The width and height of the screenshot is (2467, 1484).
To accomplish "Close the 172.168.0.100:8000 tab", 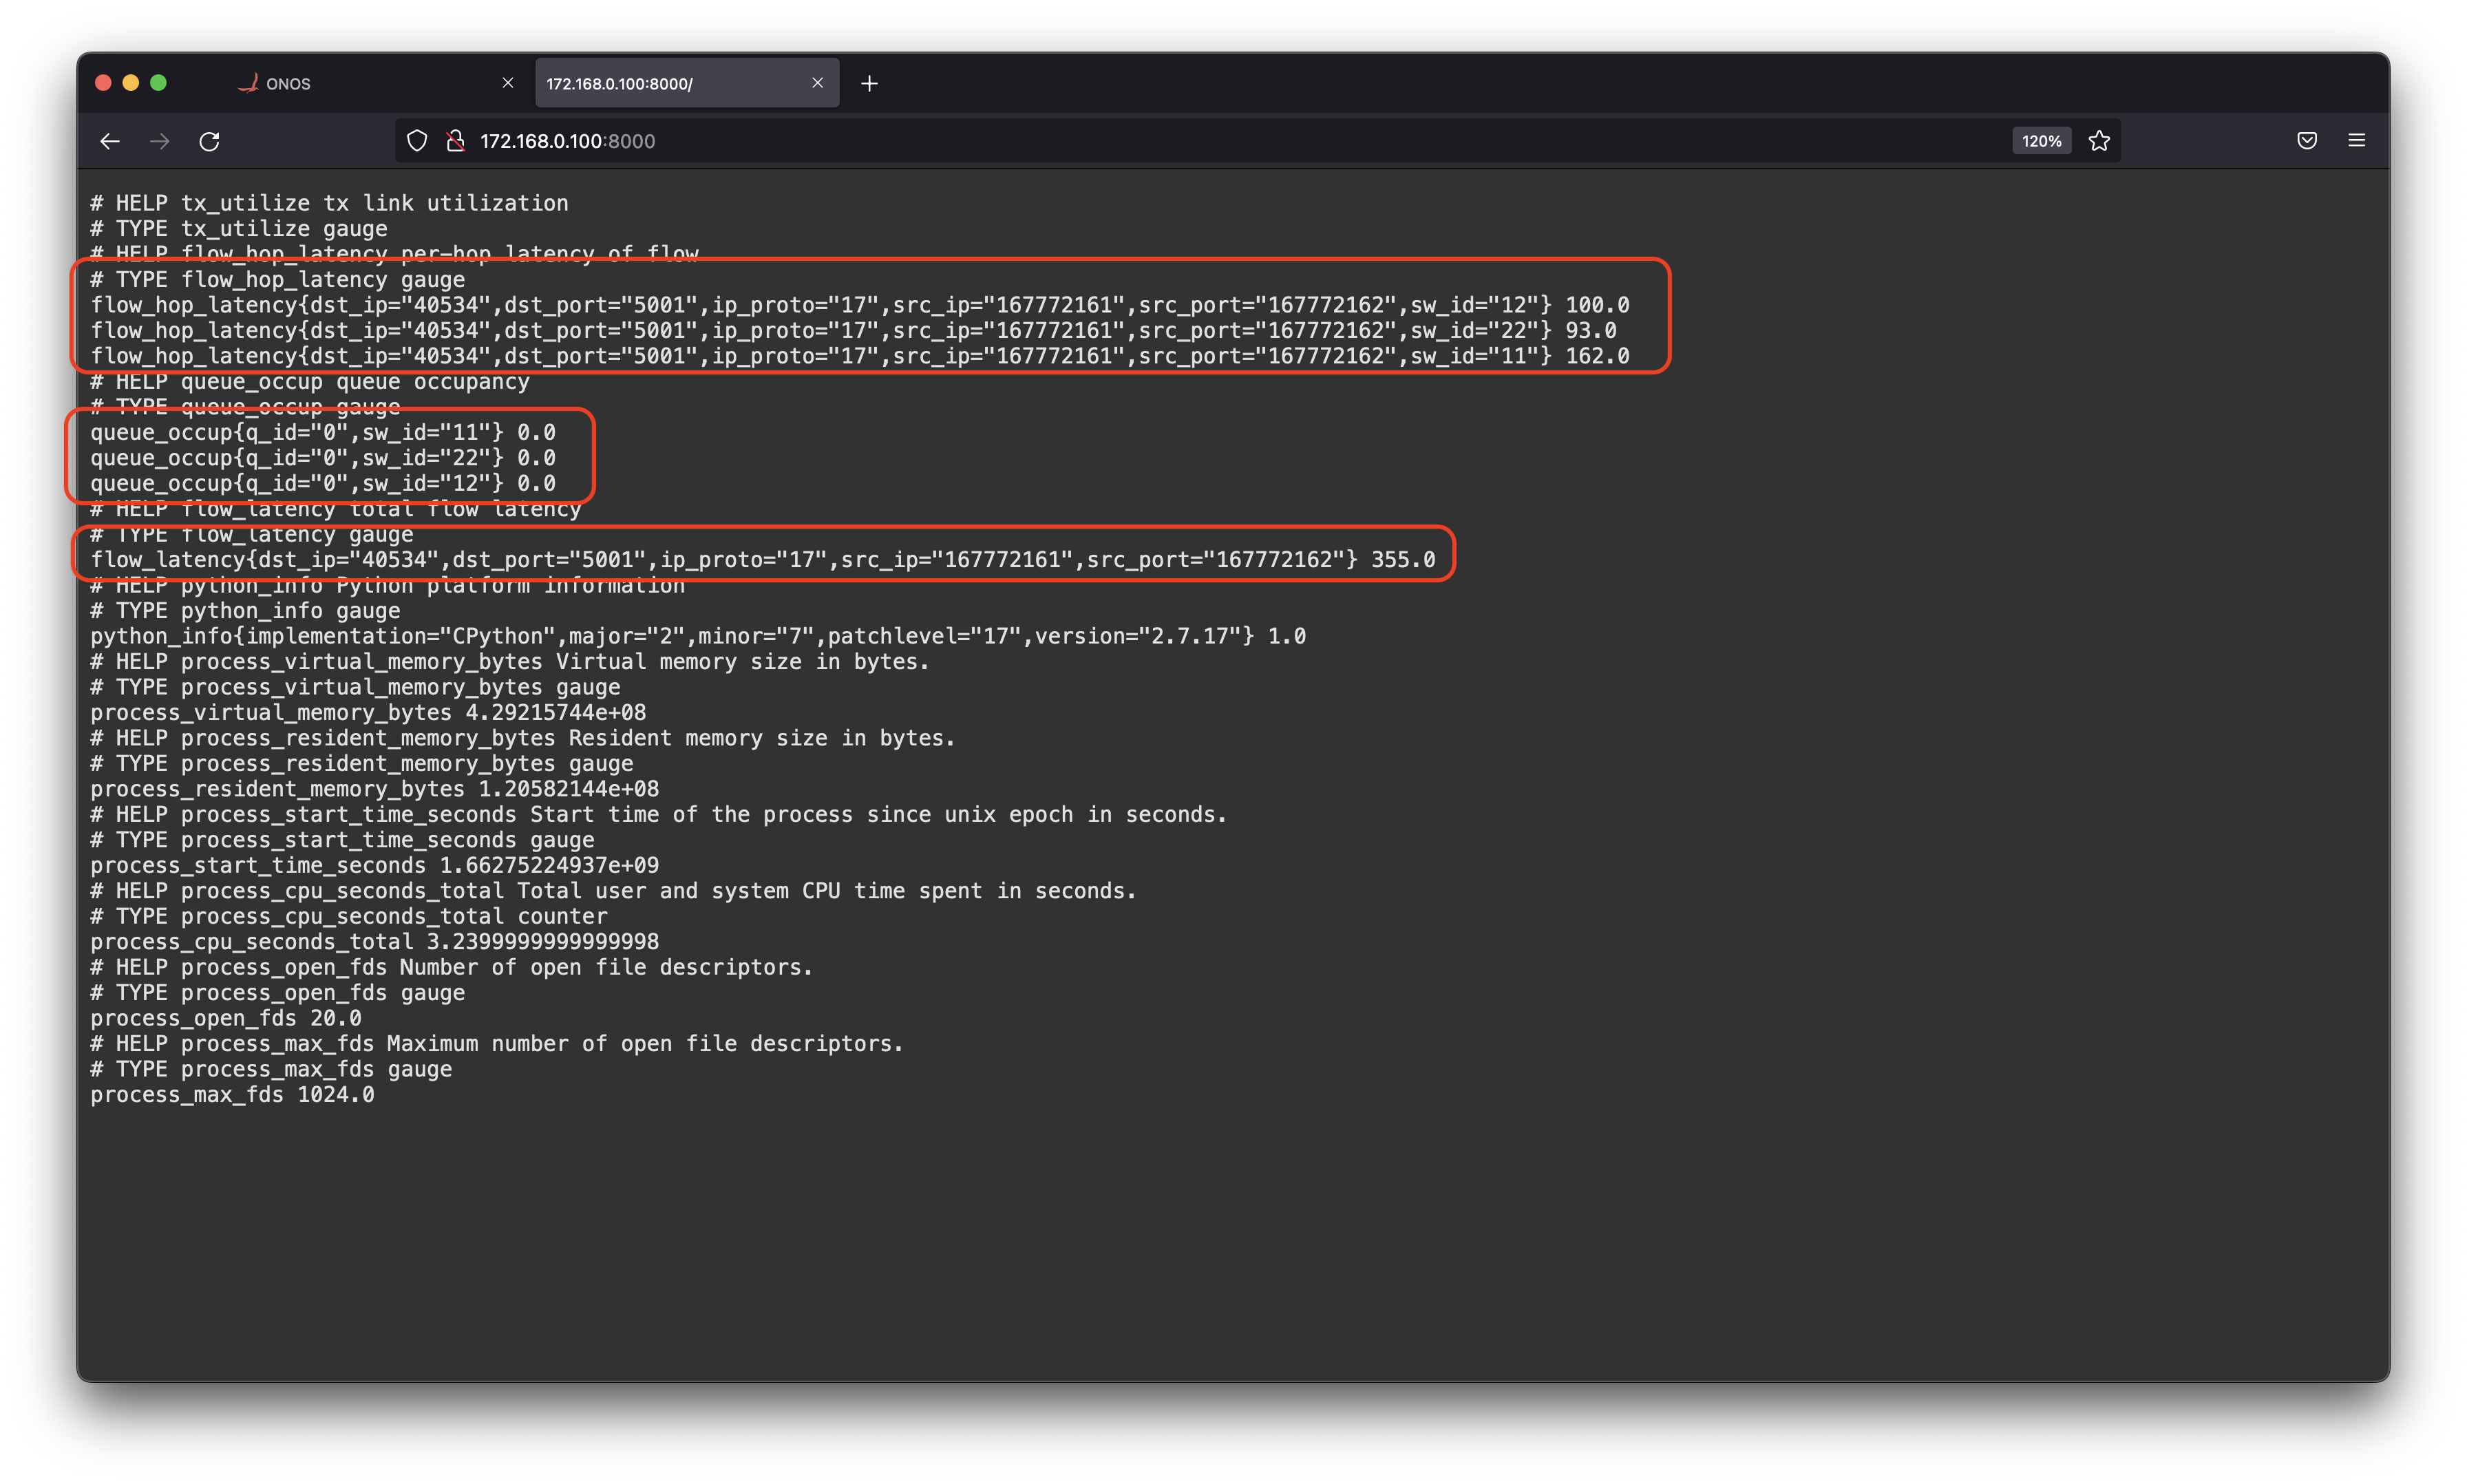I will [818, 83].
